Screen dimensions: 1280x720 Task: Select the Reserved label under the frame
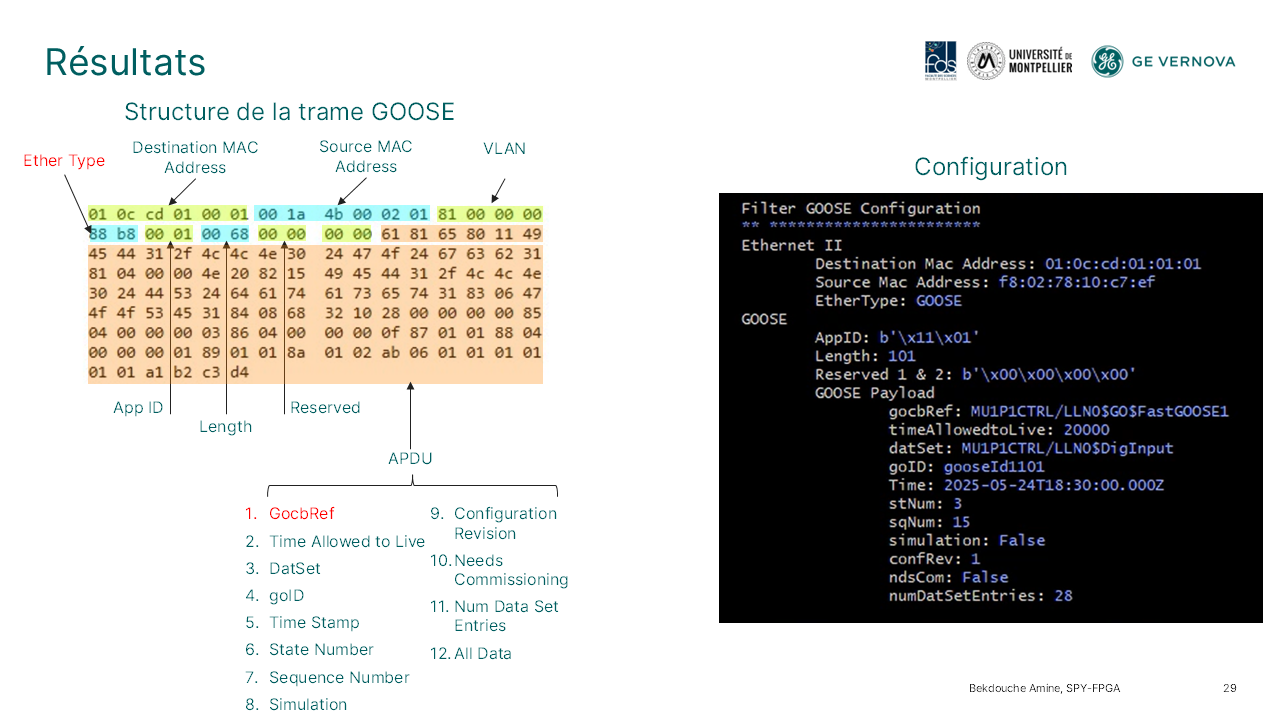pyautogui.click(x=325, y=408)
